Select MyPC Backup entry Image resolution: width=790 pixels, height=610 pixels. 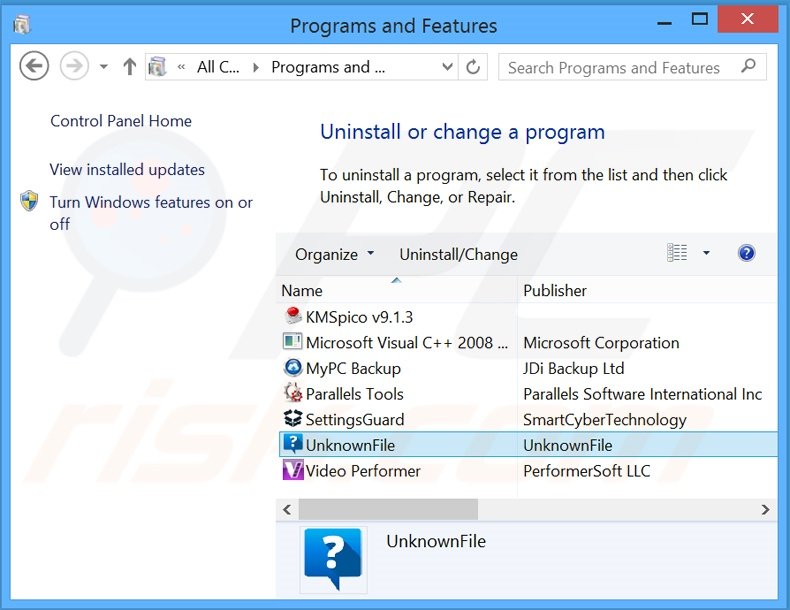click(x=353, y=368)
